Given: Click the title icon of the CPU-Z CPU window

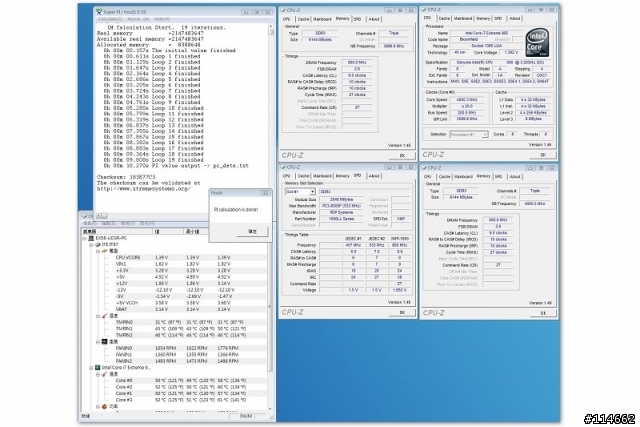Looking at the screenshot, I should coord(424,9).
